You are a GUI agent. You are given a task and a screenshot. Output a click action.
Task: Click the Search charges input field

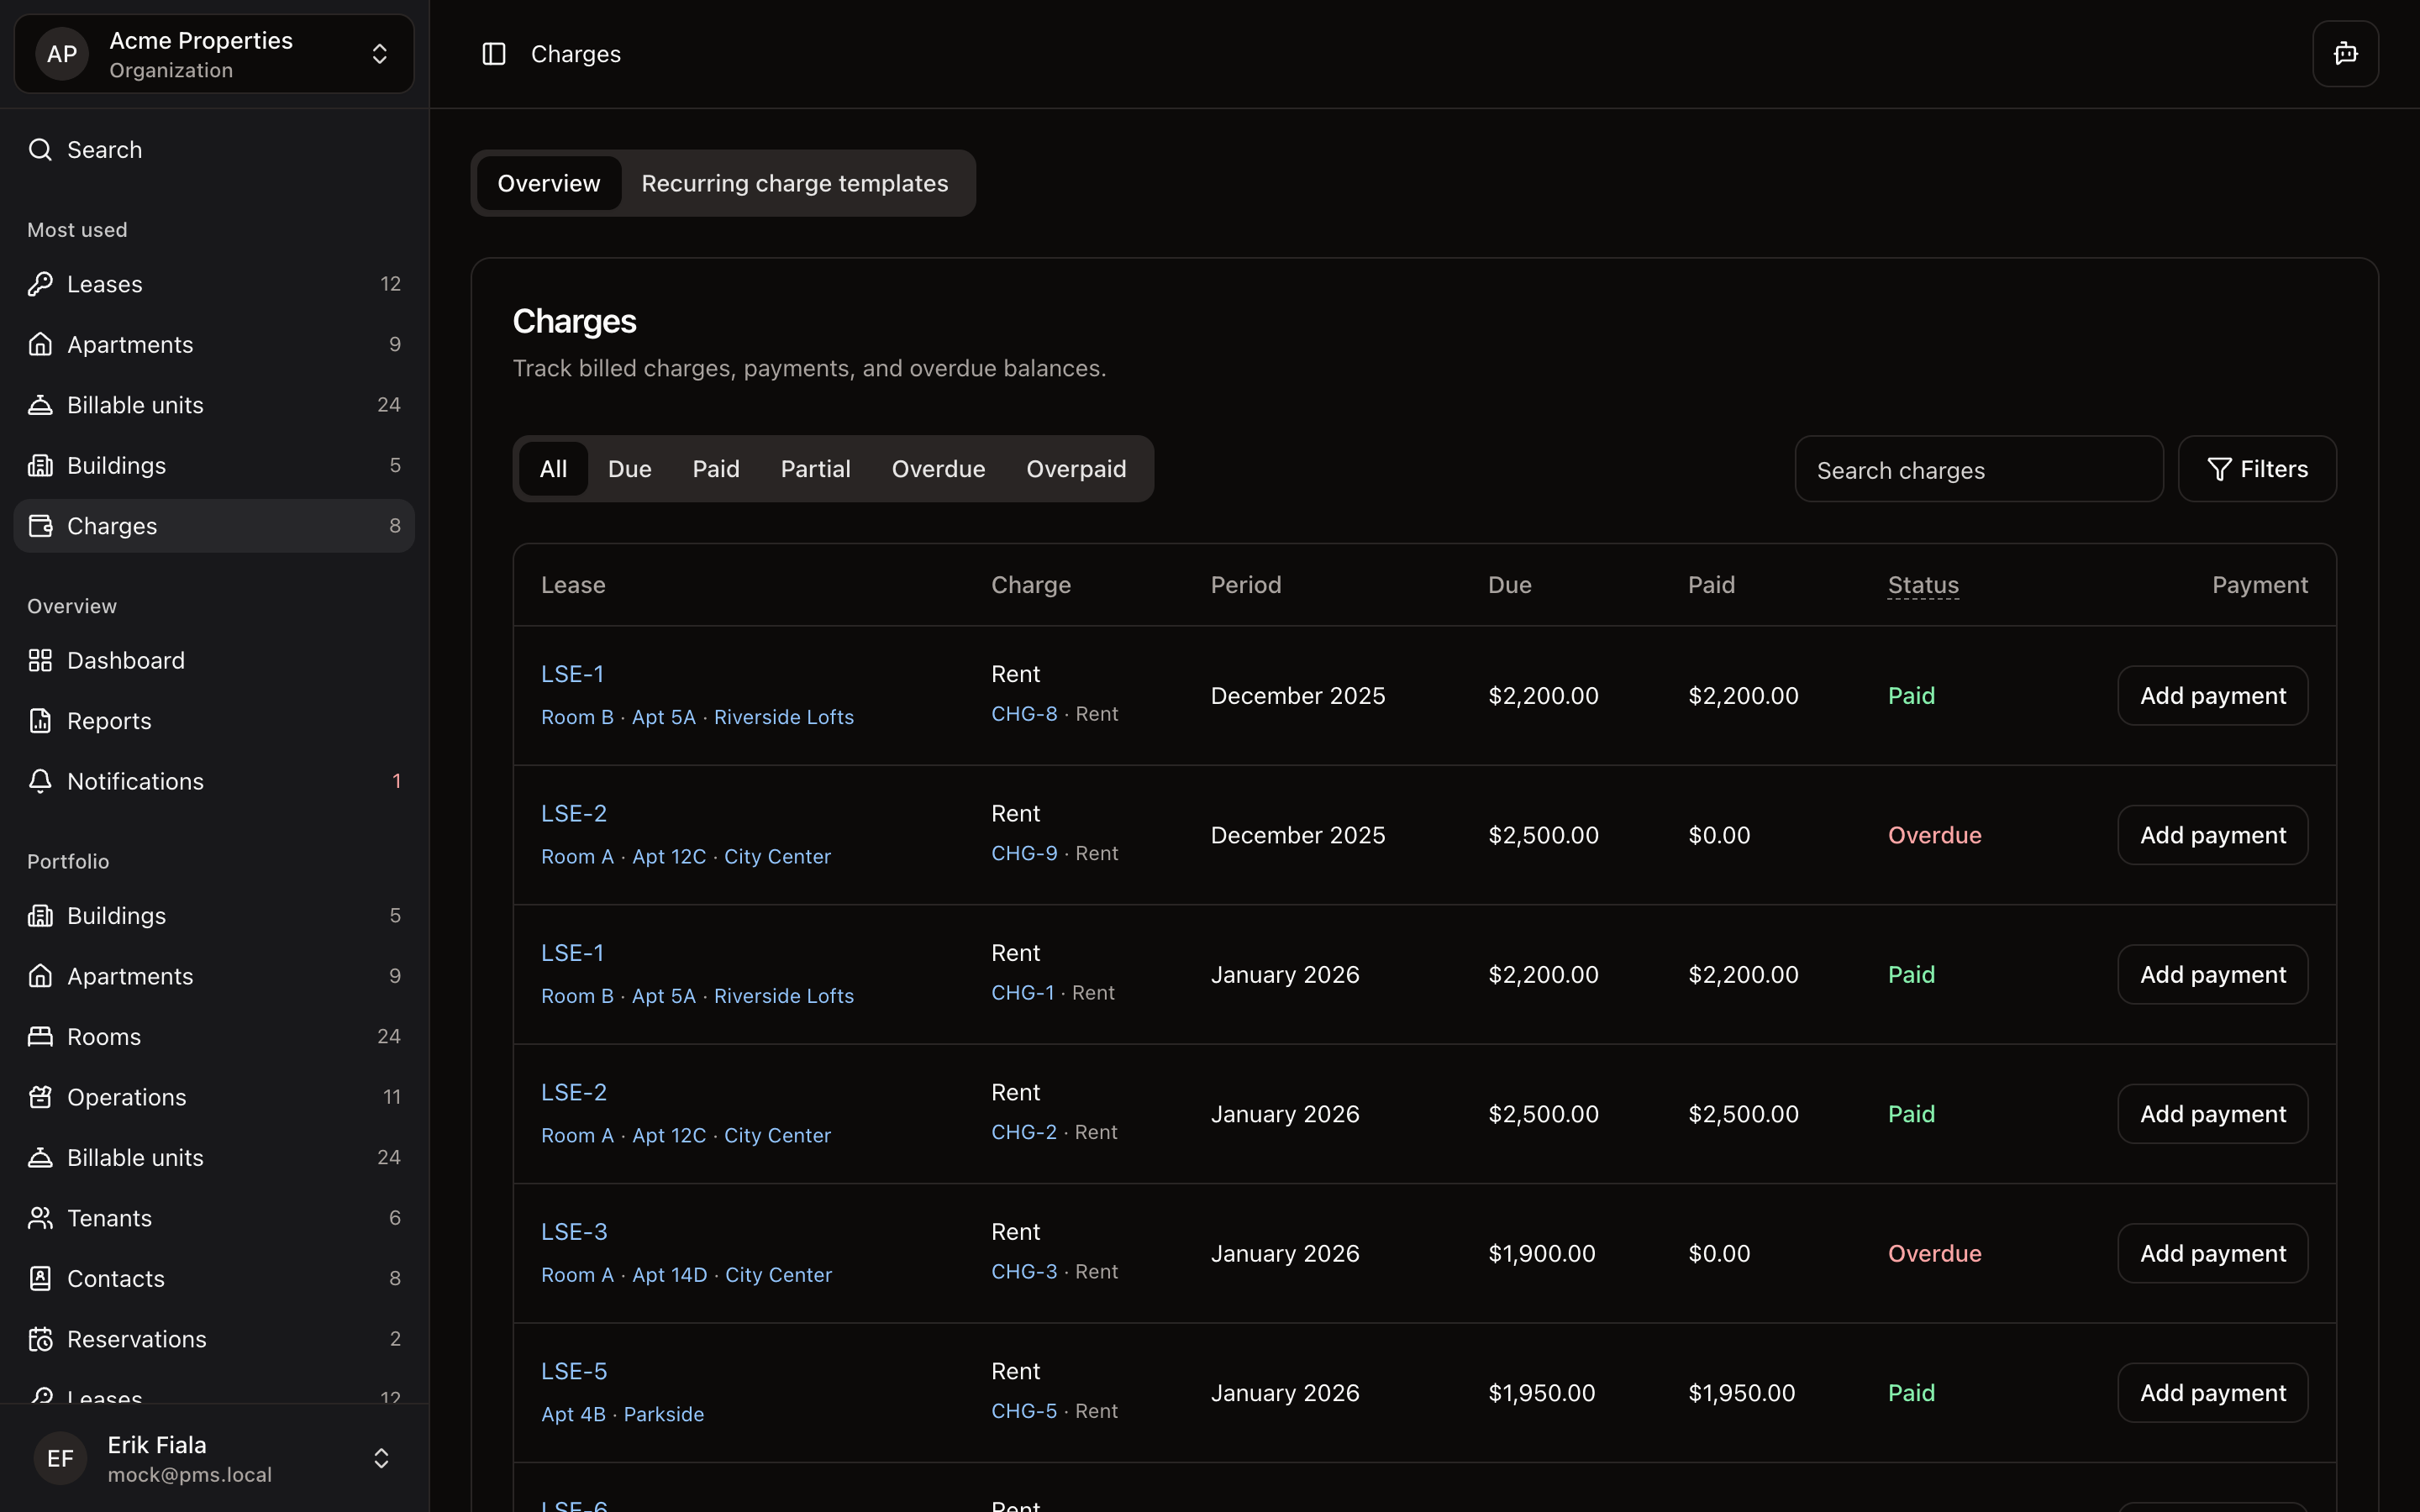pyautogui.click(x=1977, y=468)
